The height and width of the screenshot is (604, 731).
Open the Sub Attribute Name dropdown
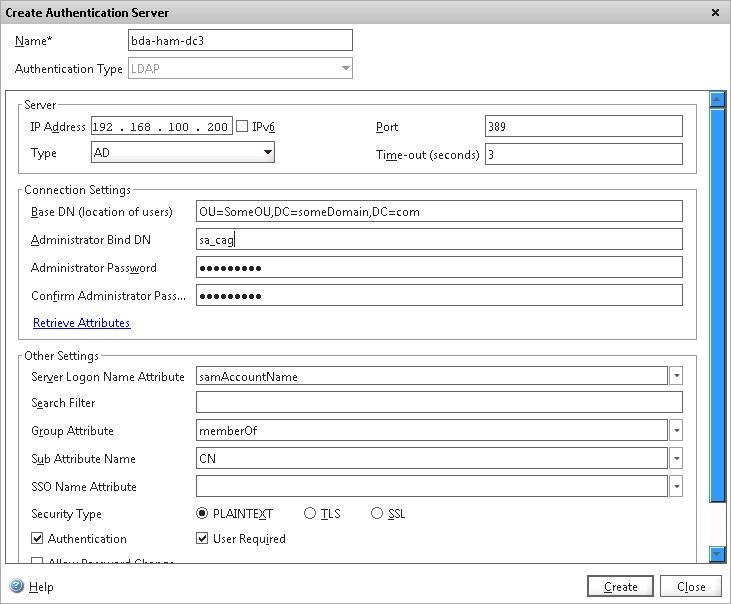[676, 459]
